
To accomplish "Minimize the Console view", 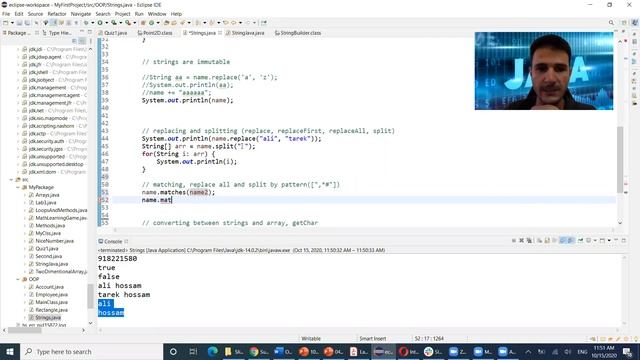I will [x=616, y=241].
